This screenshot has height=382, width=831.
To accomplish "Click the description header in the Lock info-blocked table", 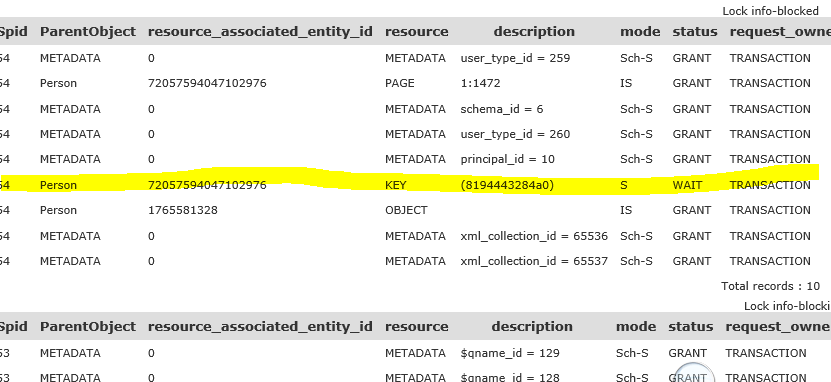I will pyautogui.click(x=534, y=32).
